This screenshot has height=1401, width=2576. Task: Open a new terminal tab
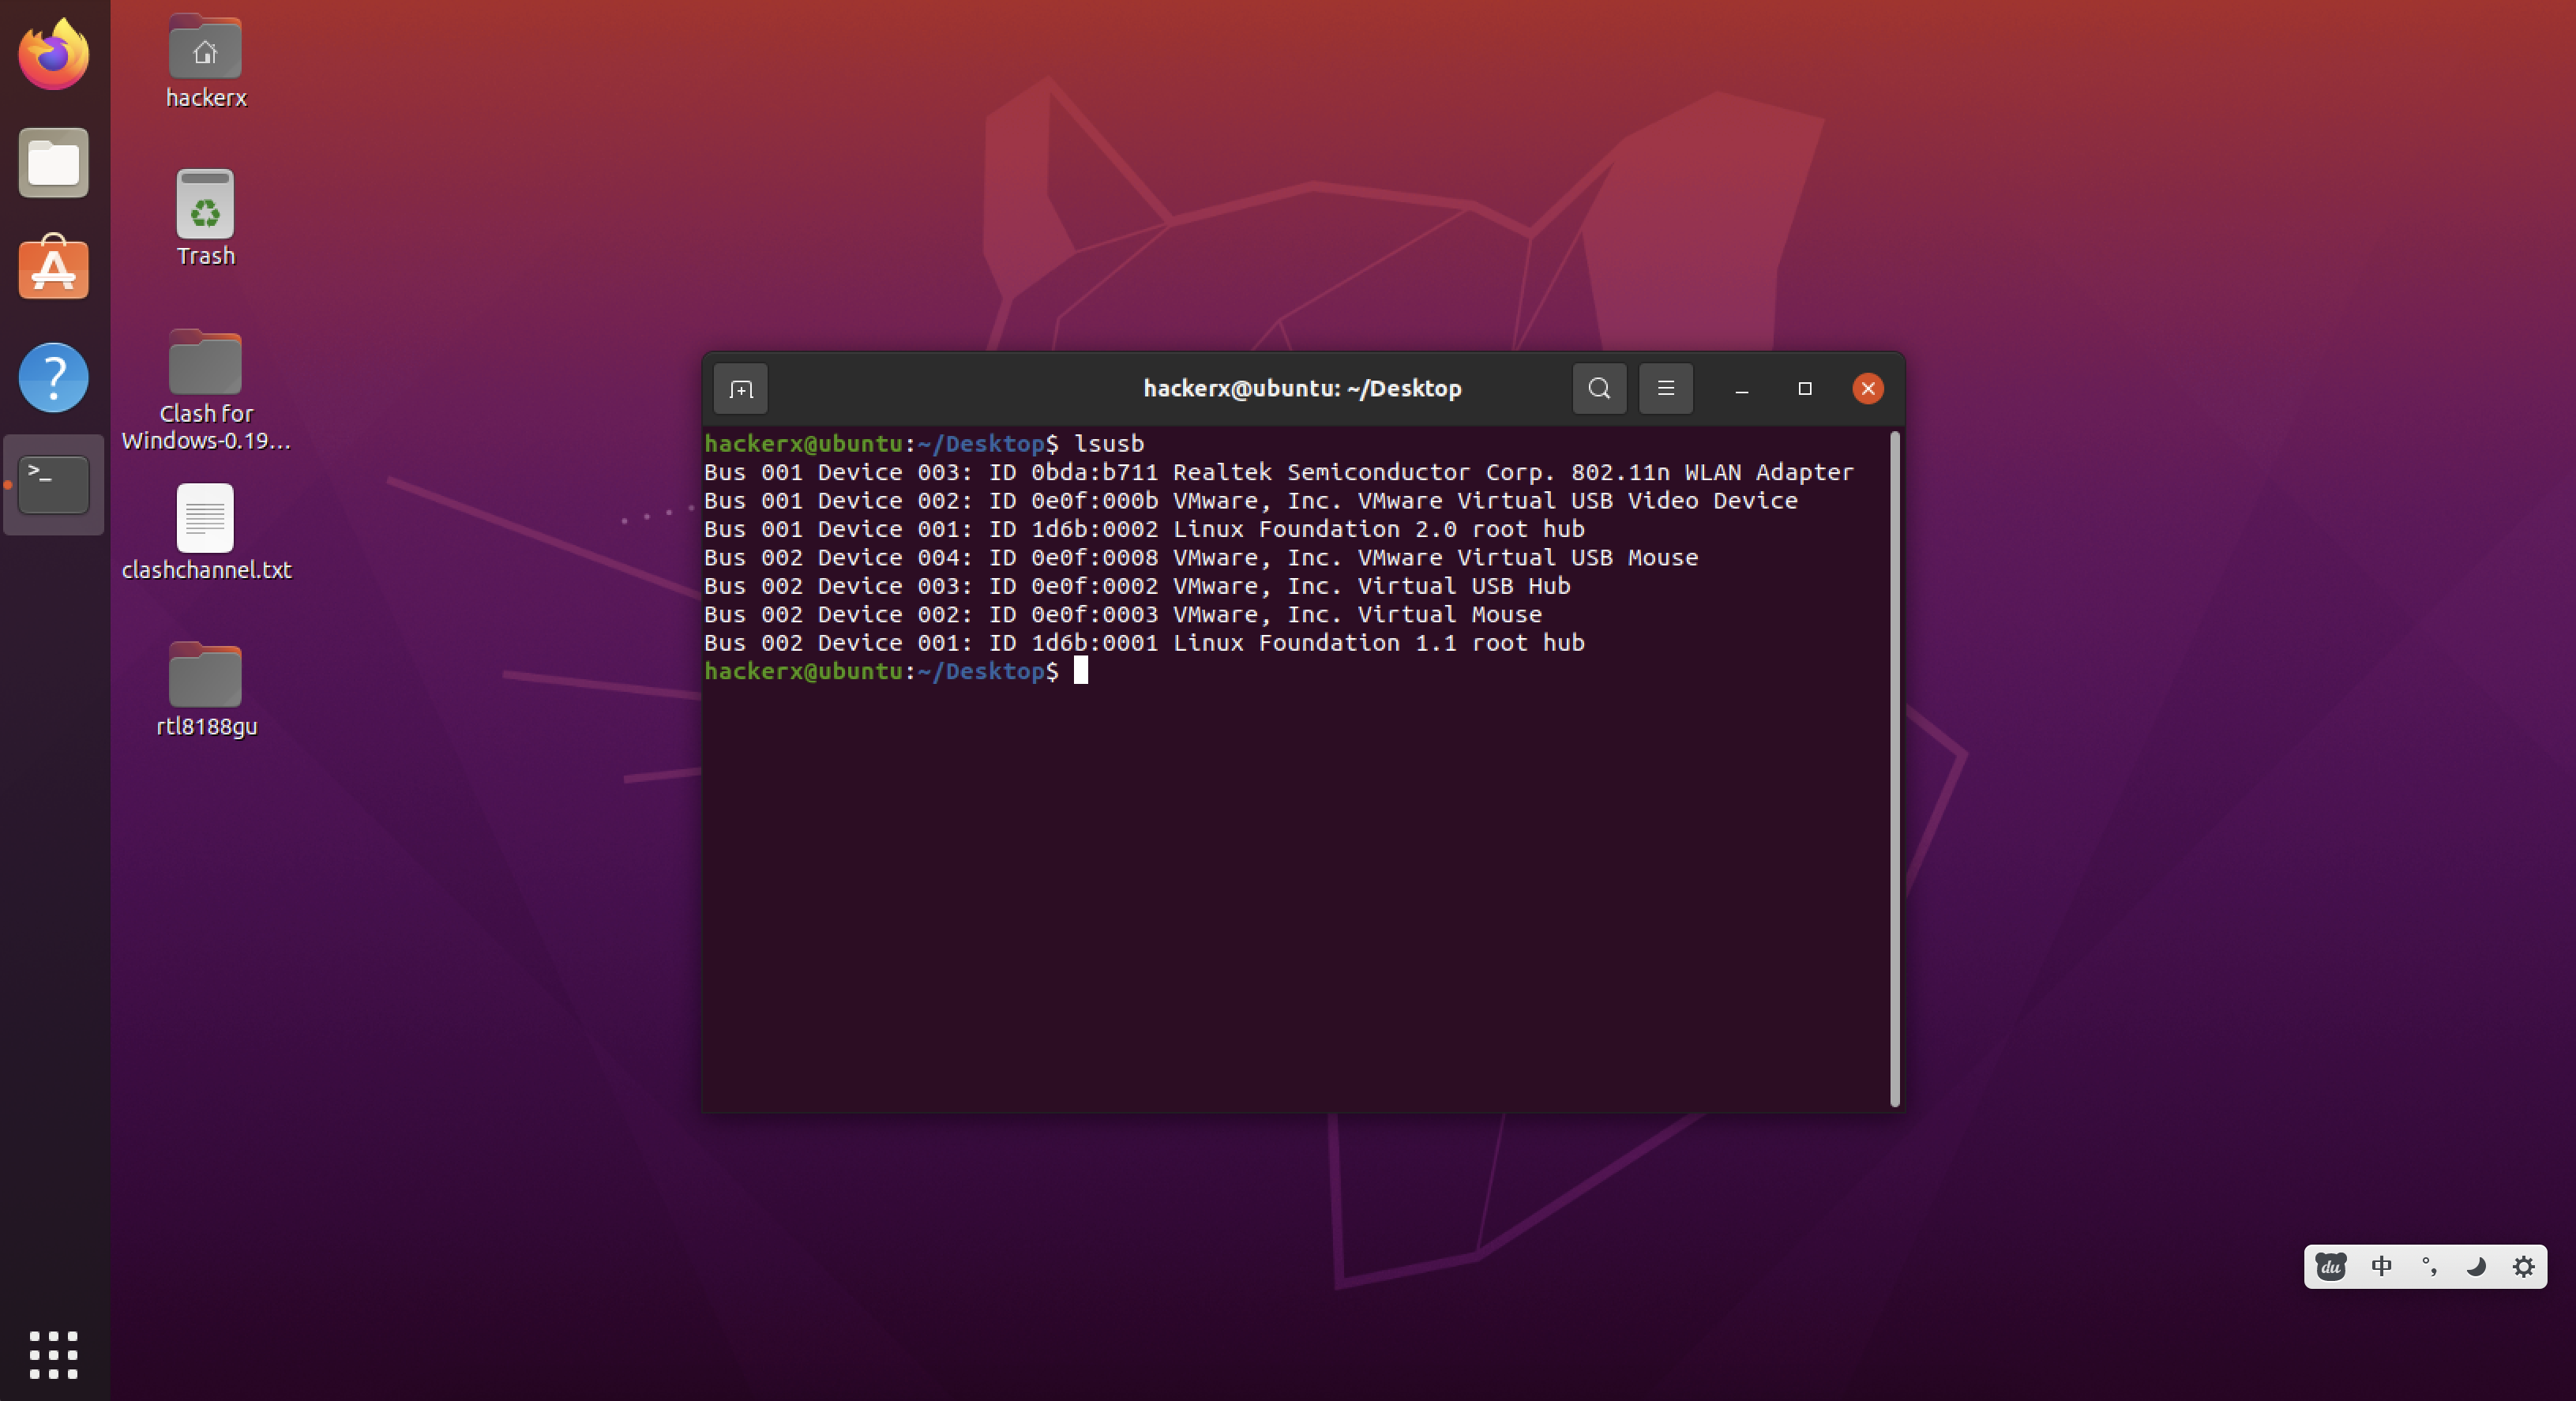click(740, 389)
